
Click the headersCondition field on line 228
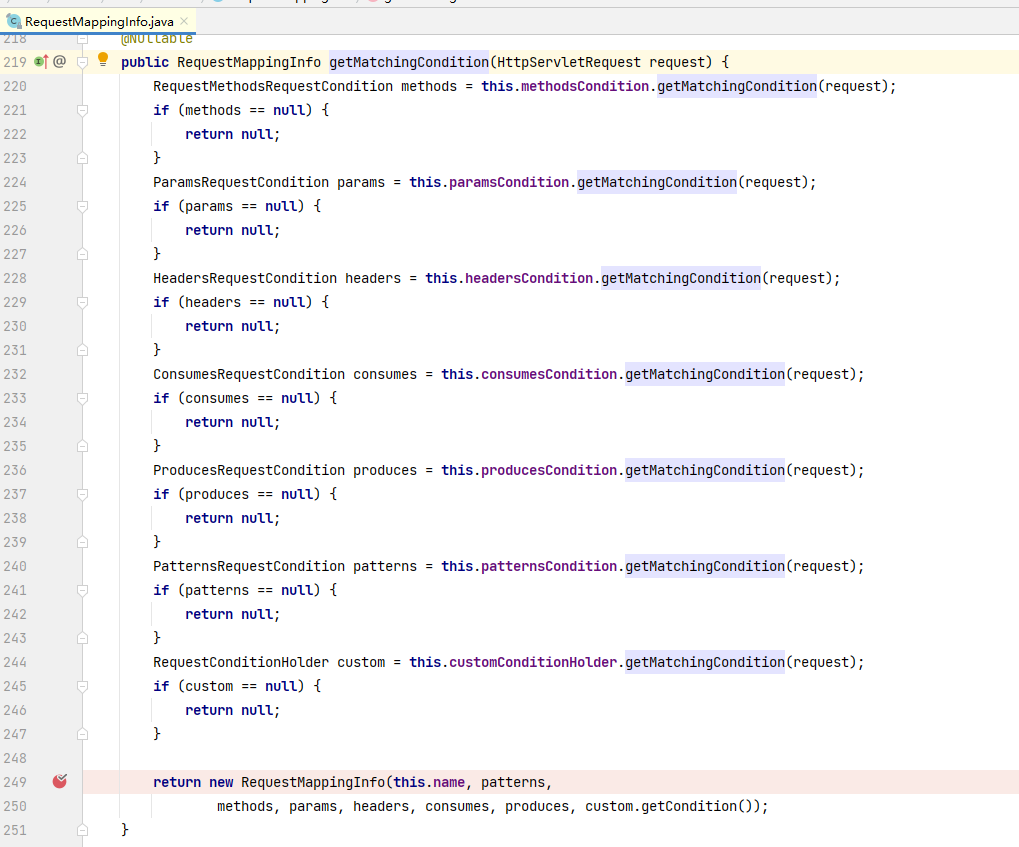[x=529, y=278]
